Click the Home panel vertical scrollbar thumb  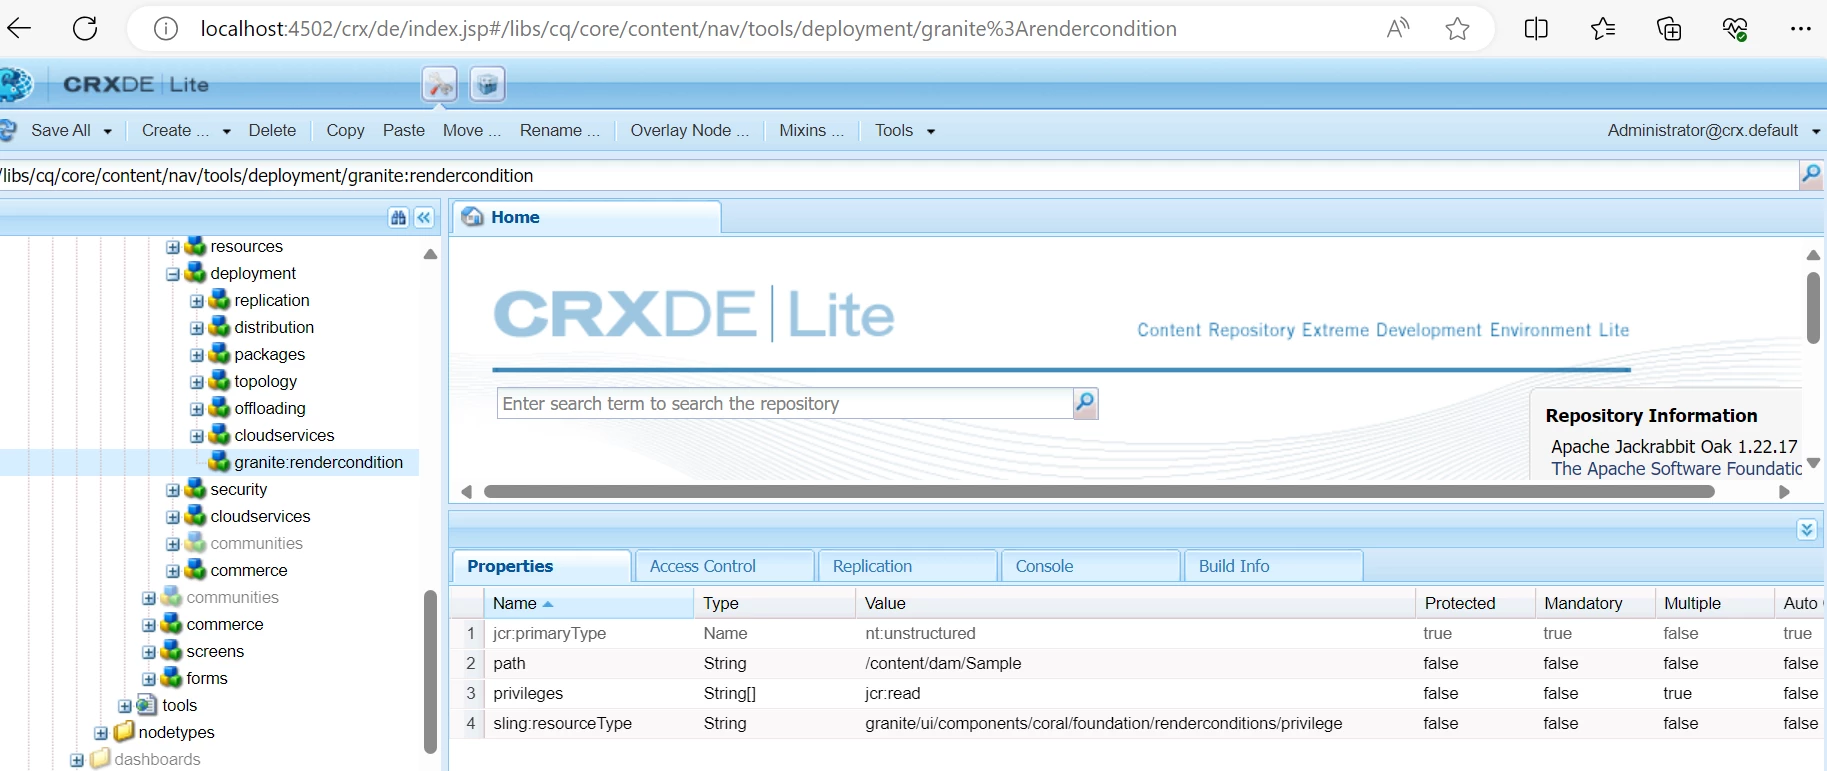pyautogui.click(x=1813, y=308)
